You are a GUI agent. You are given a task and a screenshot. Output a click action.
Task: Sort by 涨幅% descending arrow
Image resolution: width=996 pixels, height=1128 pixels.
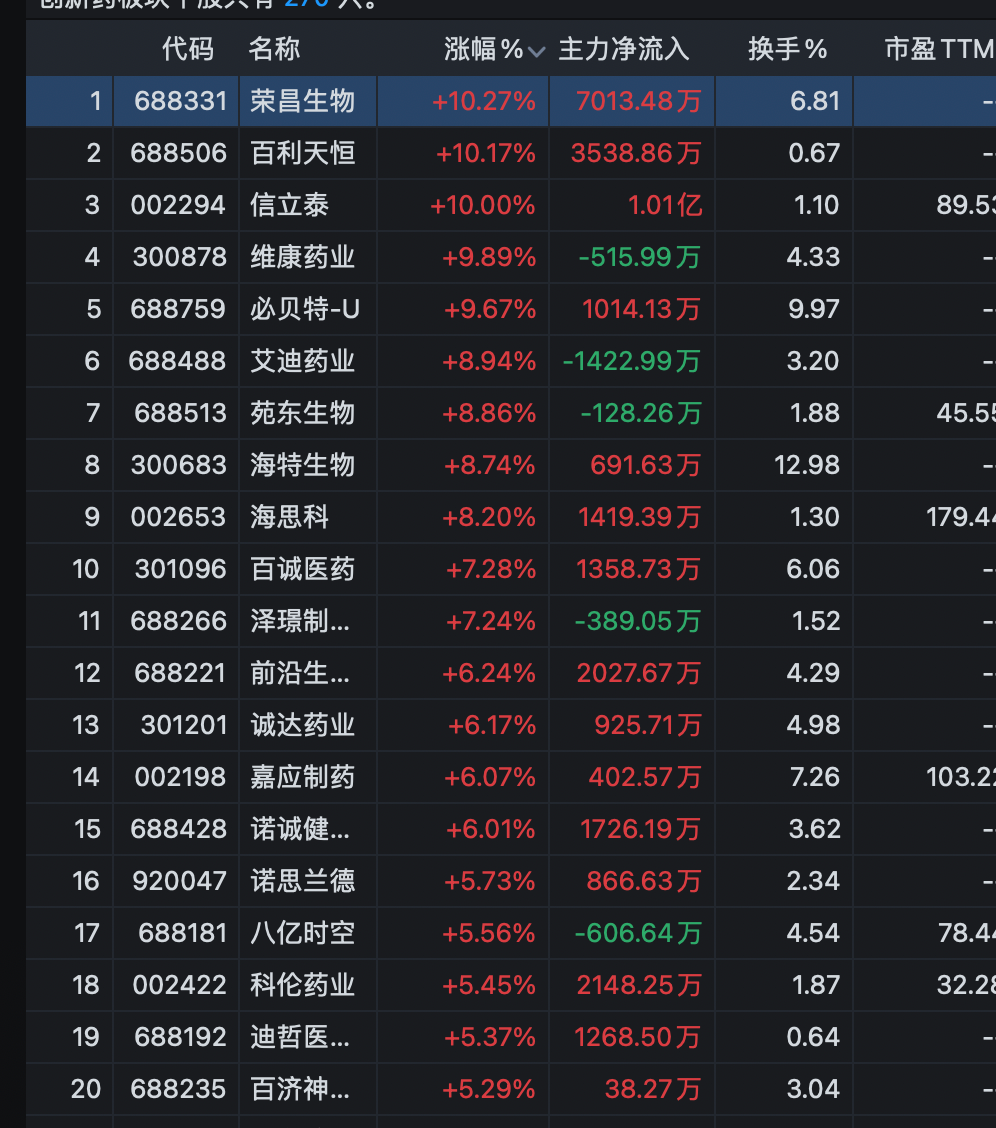click(x=536, y=51)
